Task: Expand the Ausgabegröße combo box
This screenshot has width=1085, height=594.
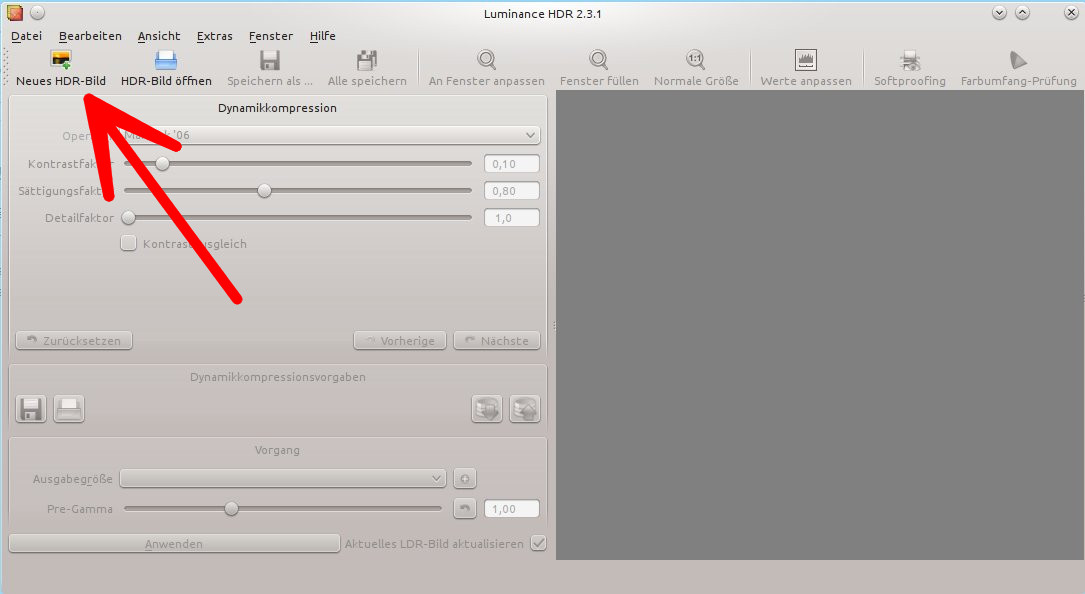Action: [x=282, y=478]
